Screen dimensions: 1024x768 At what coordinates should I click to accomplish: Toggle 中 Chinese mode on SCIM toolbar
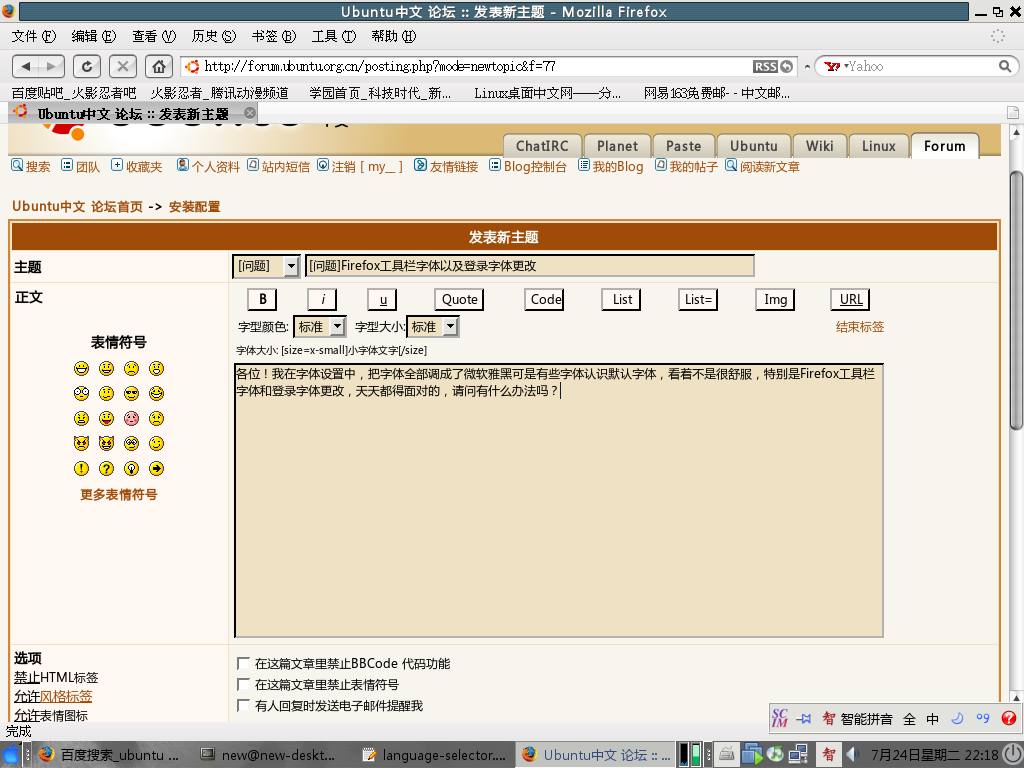tap(933, 719)
